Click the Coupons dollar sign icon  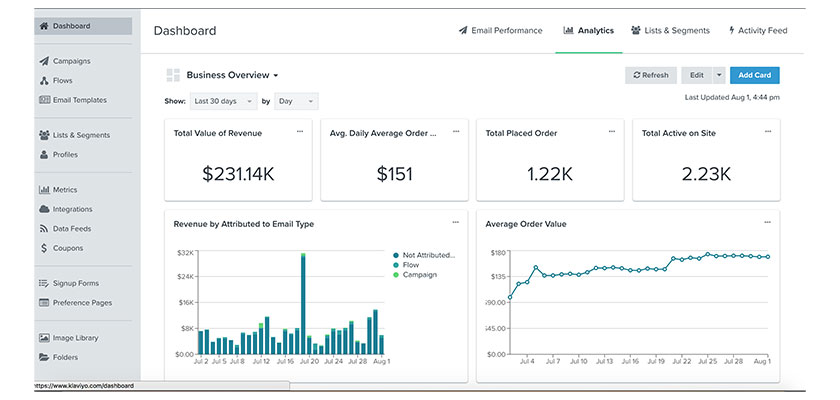tap(44, 248)
